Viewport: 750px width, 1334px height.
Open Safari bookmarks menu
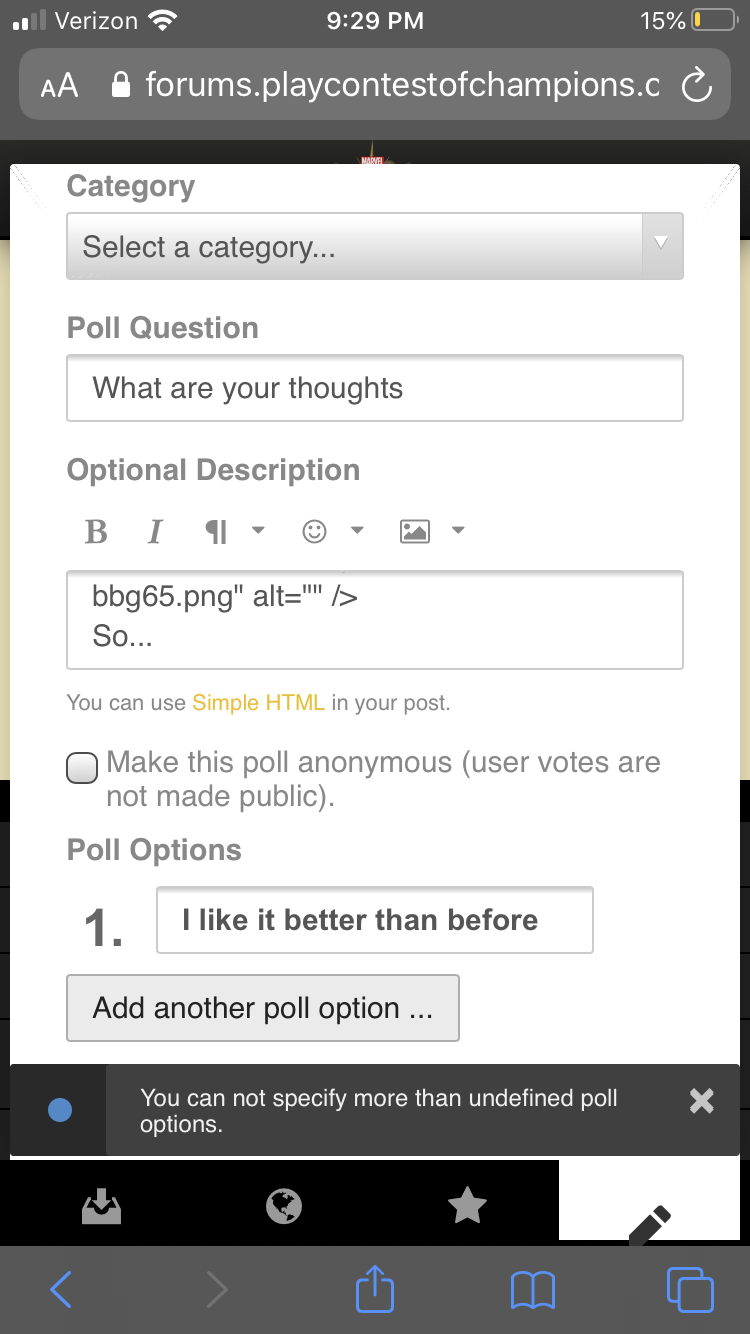[532, 1289]
